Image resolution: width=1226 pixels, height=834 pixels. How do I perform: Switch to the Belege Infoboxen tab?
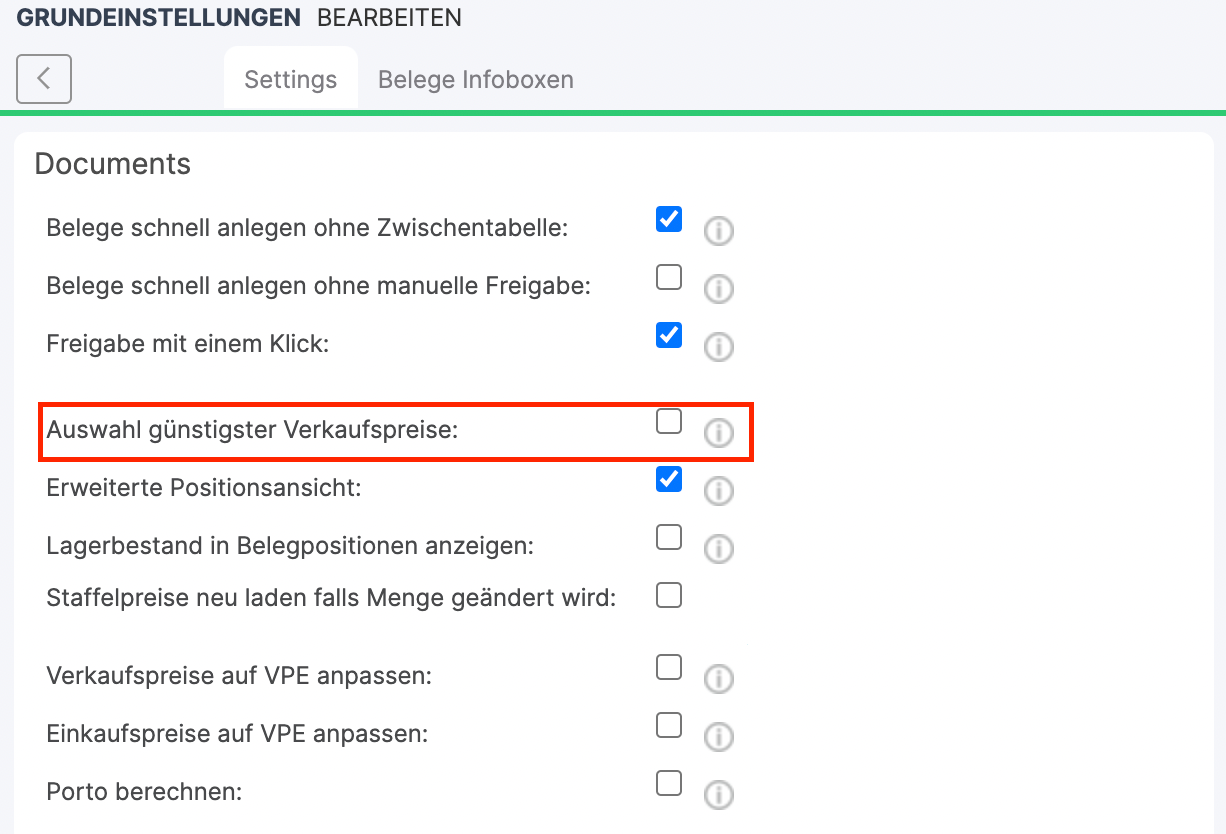click(x=476, y=79)
